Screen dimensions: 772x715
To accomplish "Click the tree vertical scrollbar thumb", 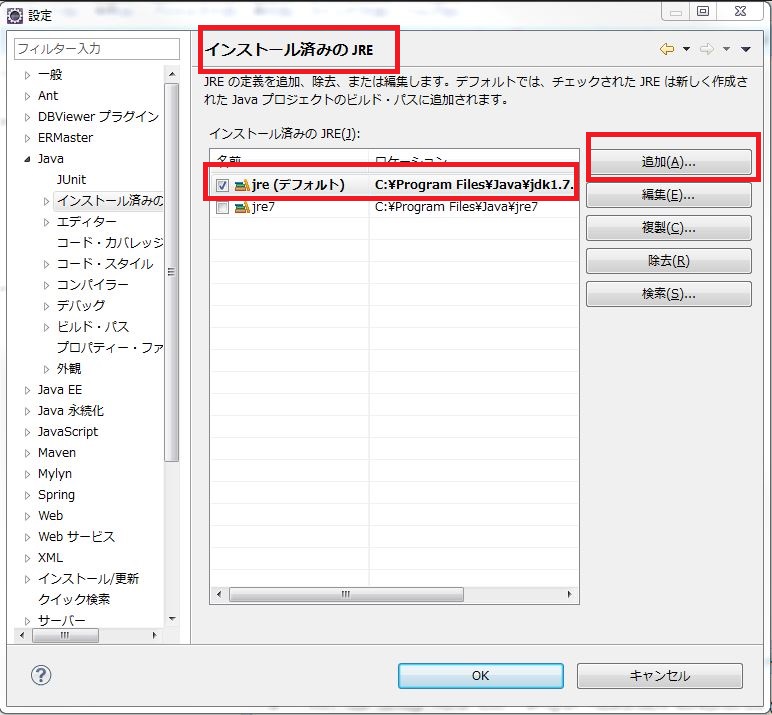I will (x=171, y=272).
